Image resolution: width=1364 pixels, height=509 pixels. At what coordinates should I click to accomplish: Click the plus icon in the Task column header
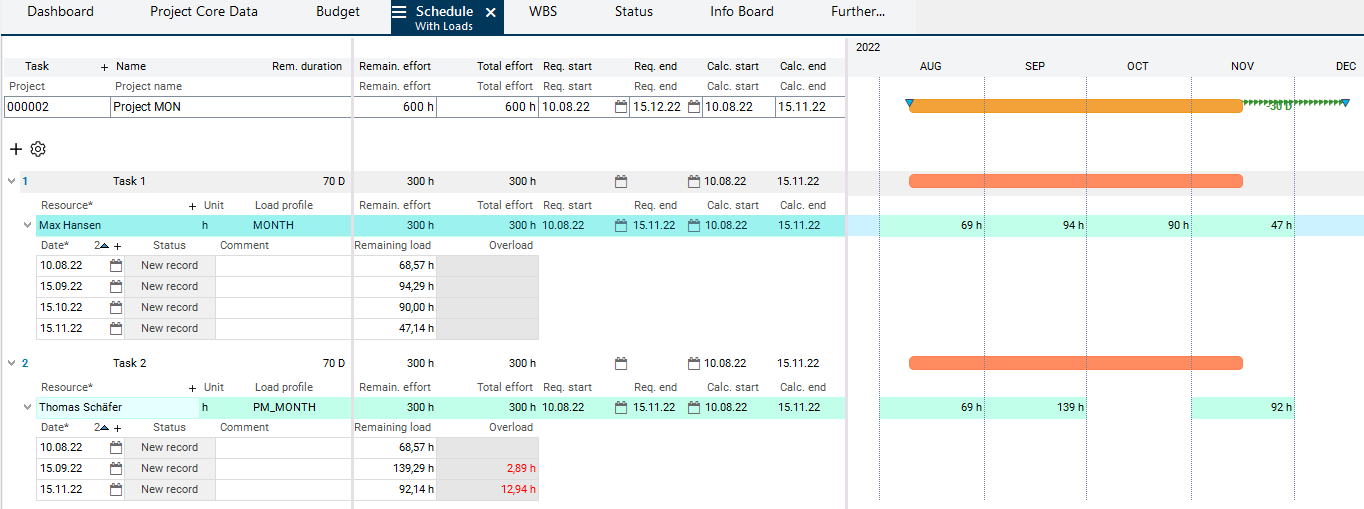104,67
